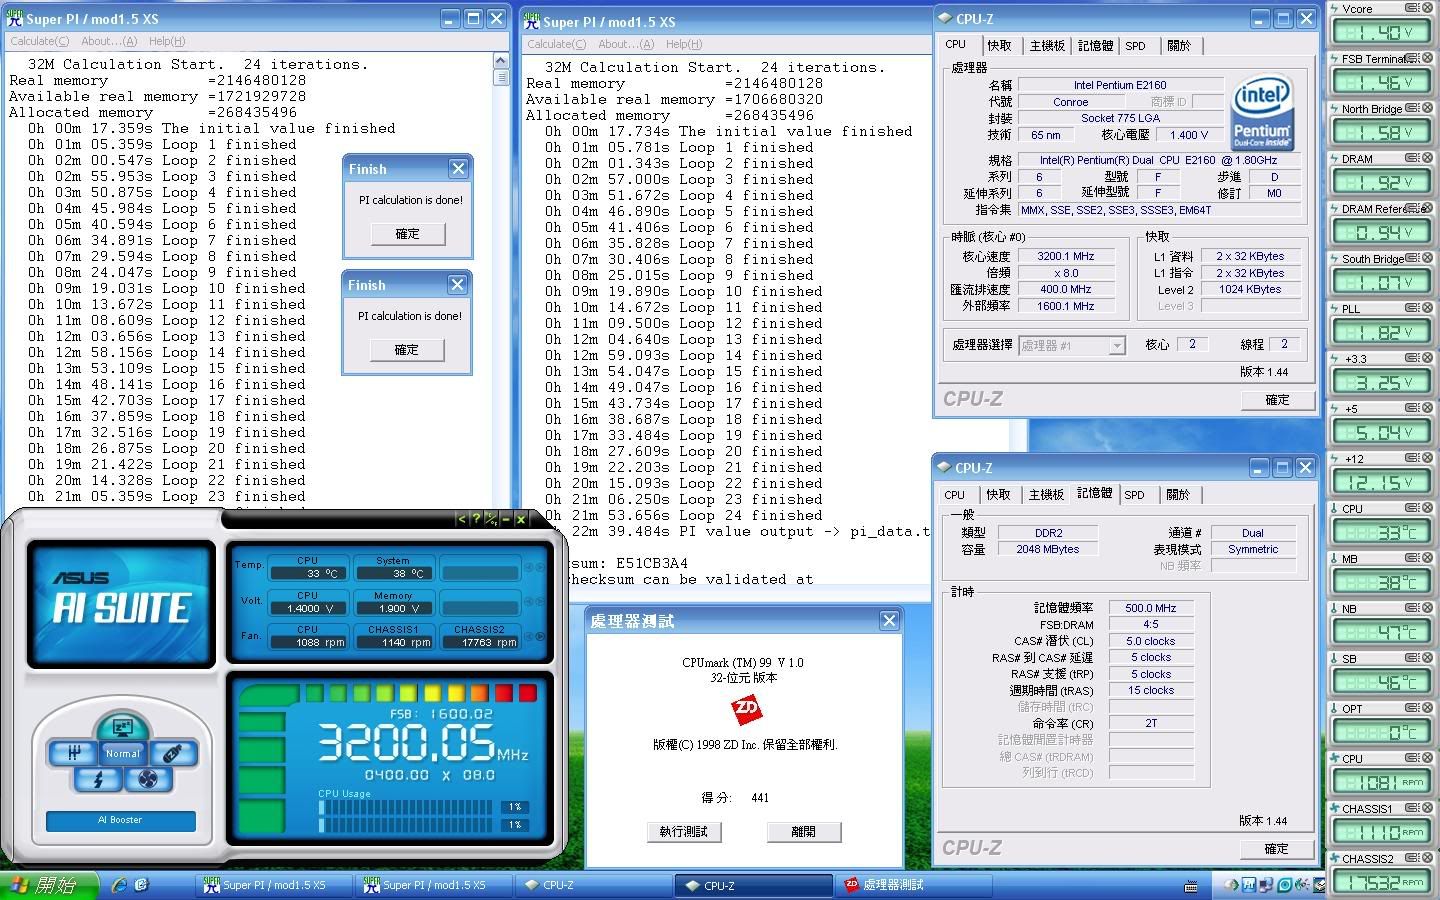Open AI Gear gearshift icon in AI Suite
Screen dimensions: 1440x900
click(74, 753)
